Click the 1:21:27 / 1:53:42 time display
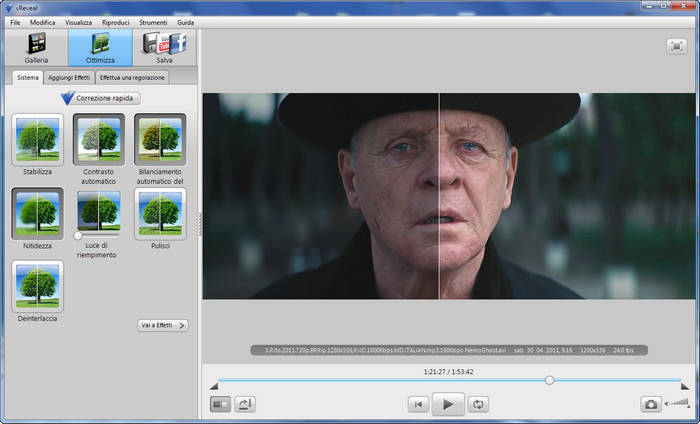This screenshot has height=424, width=700. tap(448, 372)
